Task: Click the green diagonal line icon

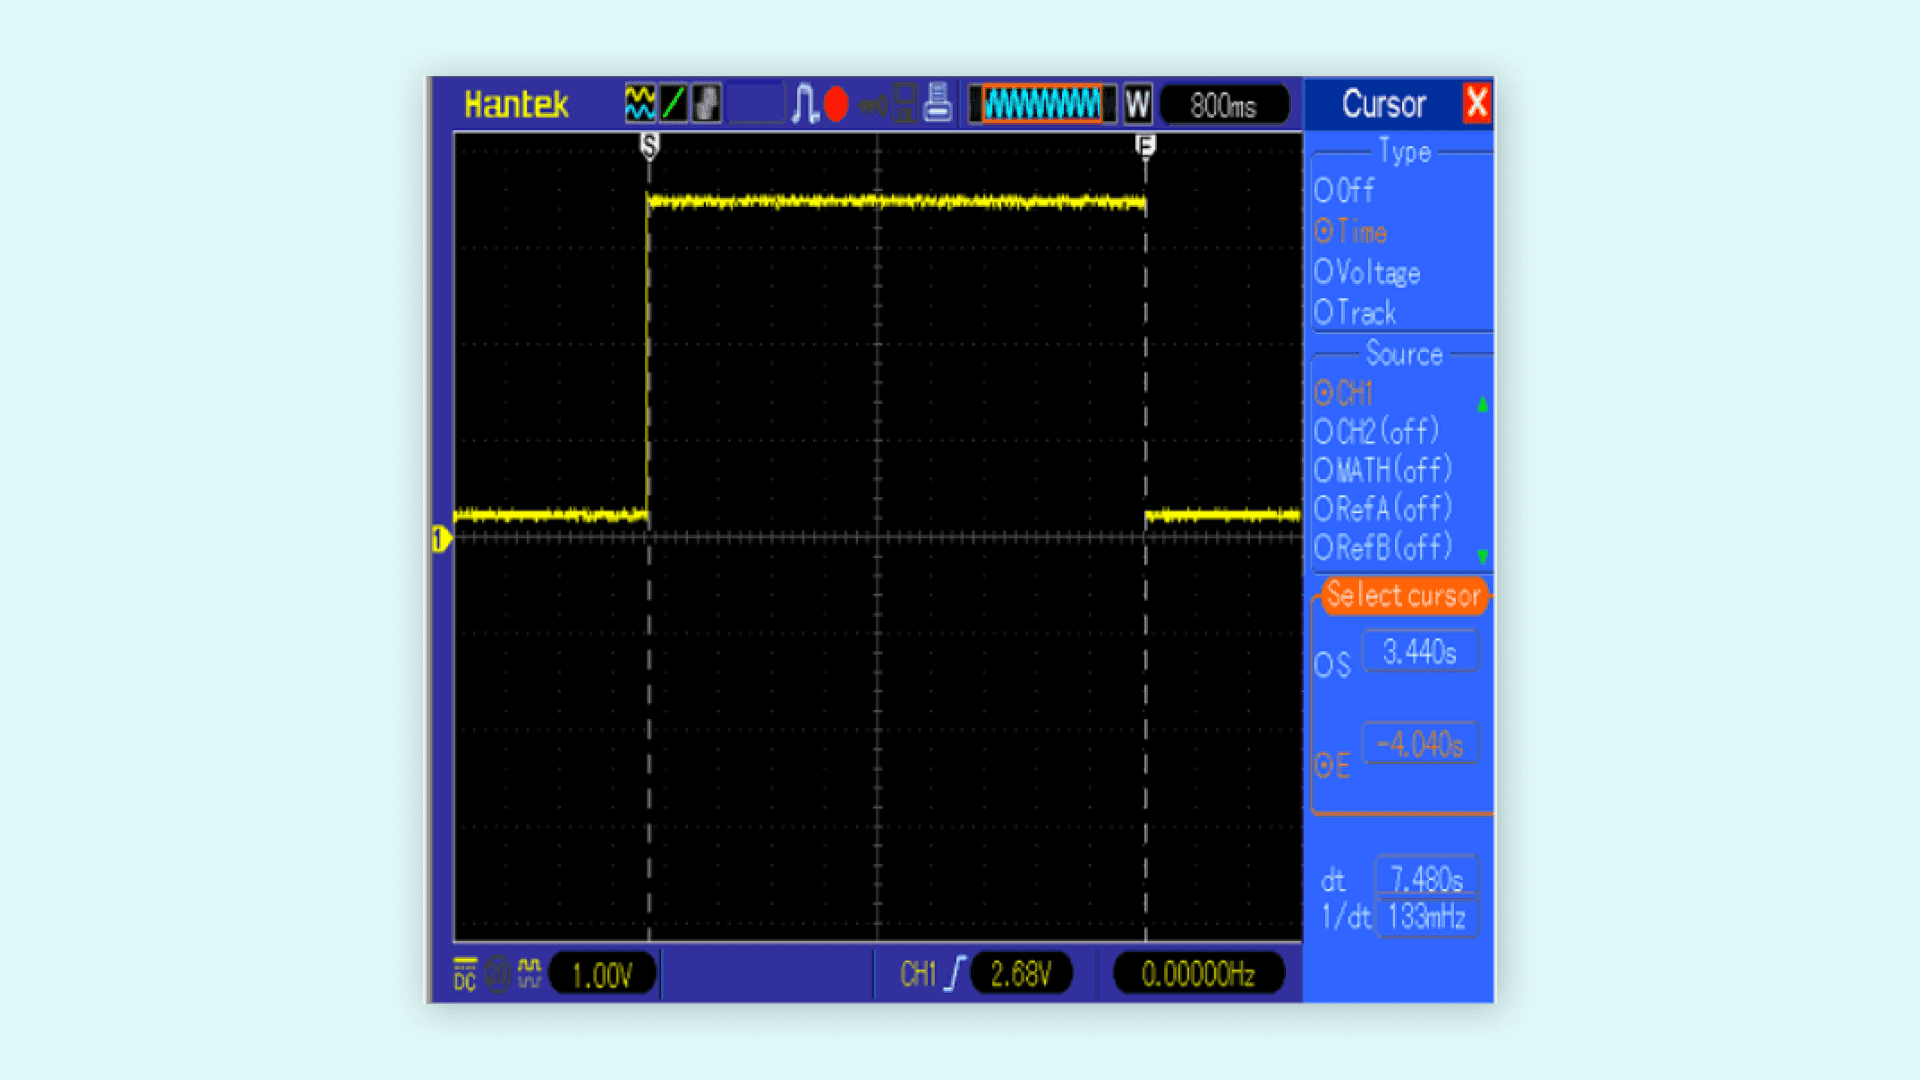Action: click(x=674, y=103)
